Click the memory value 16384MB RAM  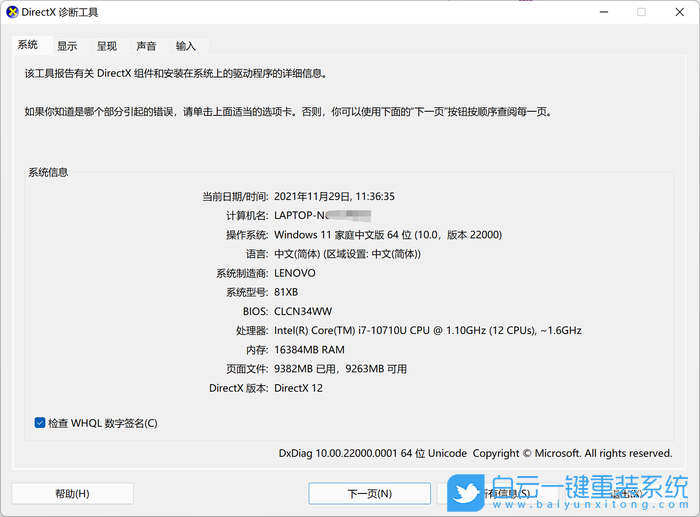click(x=309, y=350)
